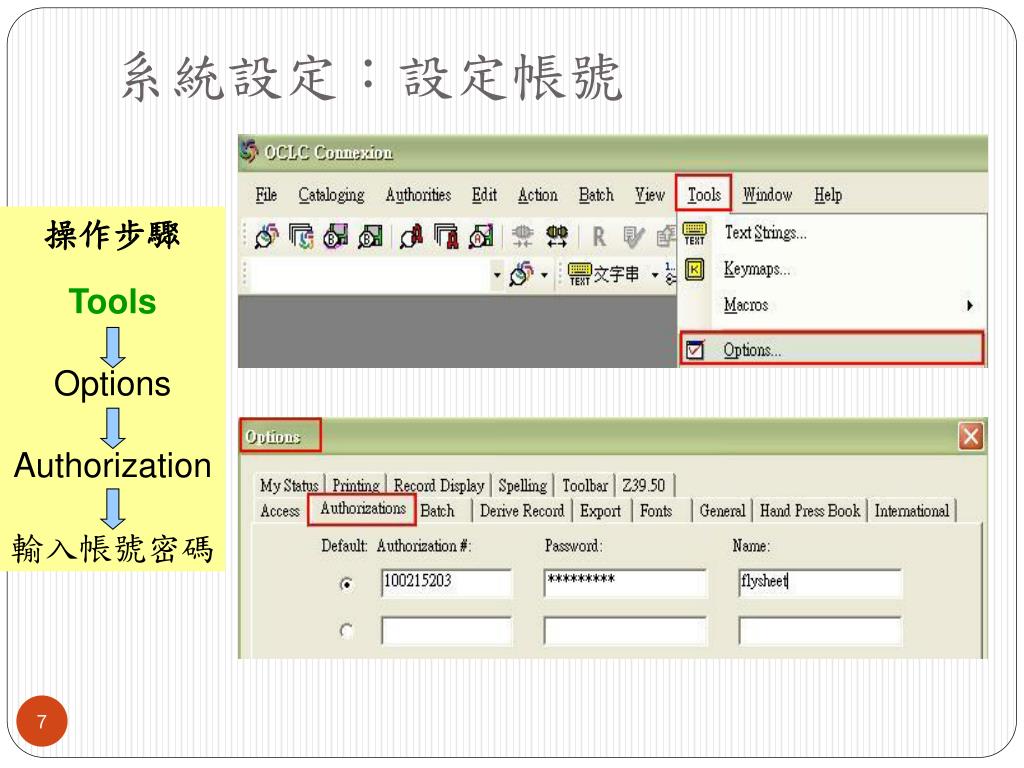This screenshot has height=768, width=1024.
Task: Open the arrow beside the quick search icon
Action: (x=544, y=275)
